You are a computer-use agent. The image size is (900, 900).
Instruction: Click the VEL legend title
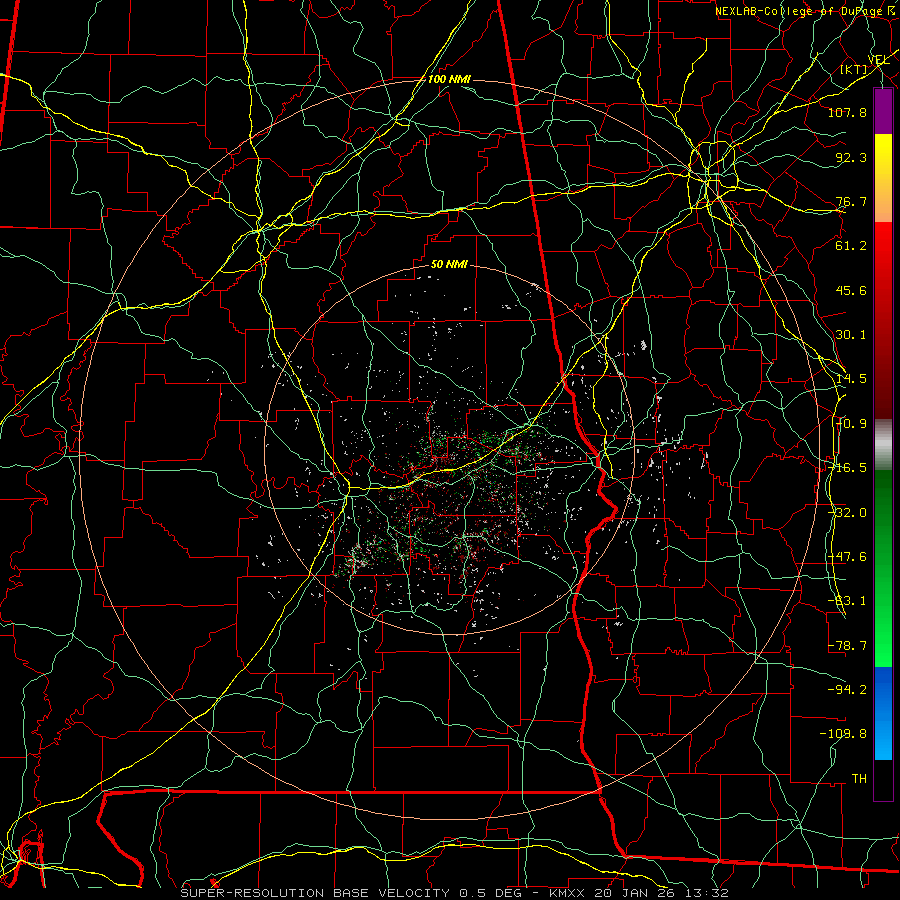879,60
